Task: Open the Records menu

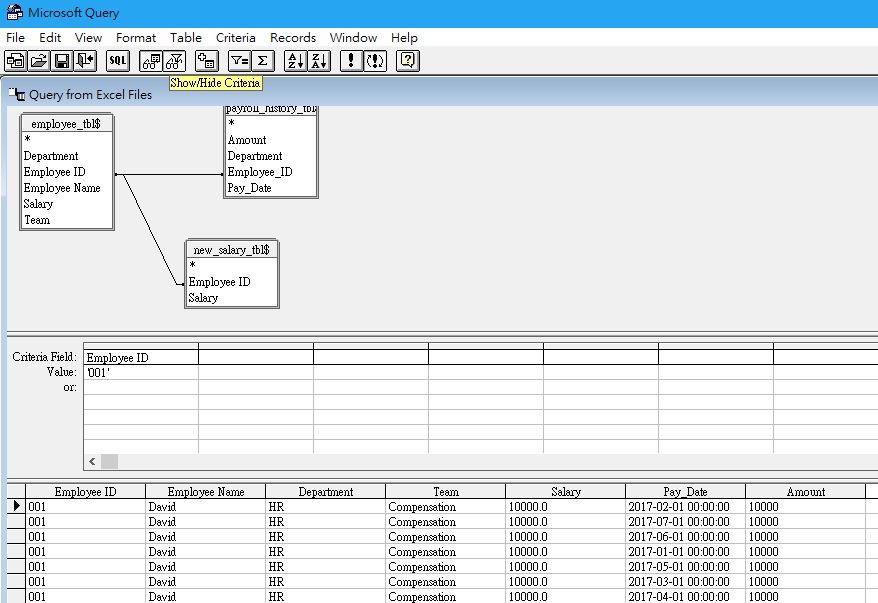Action: (293, 37)
